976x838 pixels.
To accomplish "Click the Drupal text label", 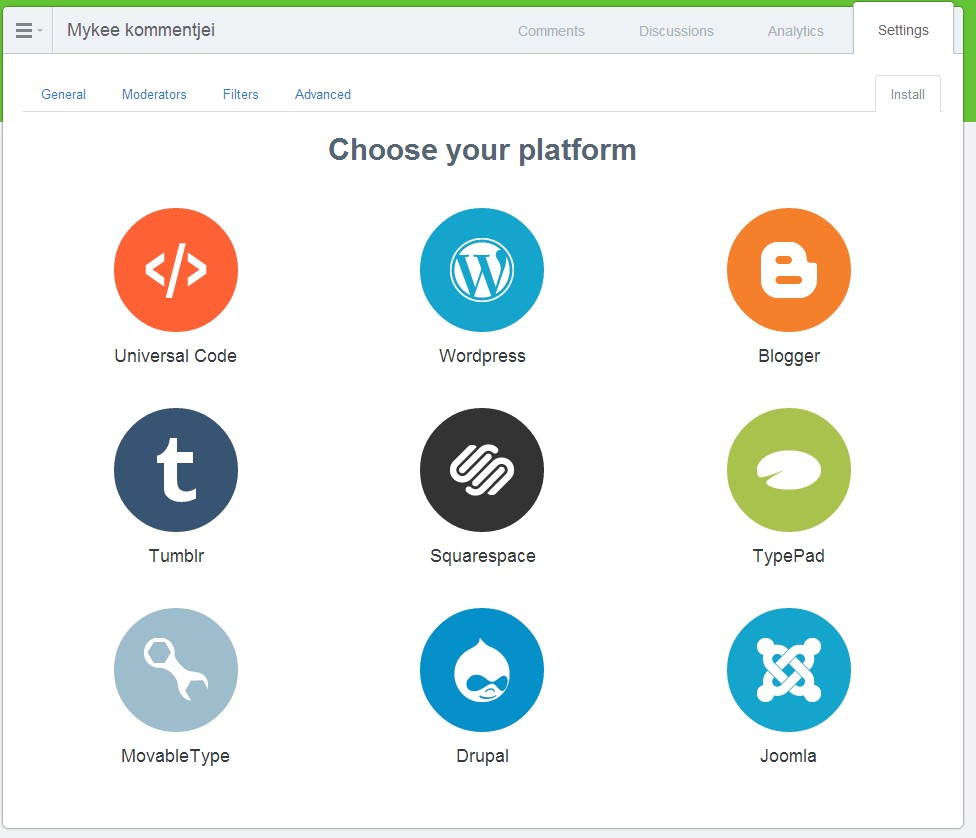I will tap(482, 756).
